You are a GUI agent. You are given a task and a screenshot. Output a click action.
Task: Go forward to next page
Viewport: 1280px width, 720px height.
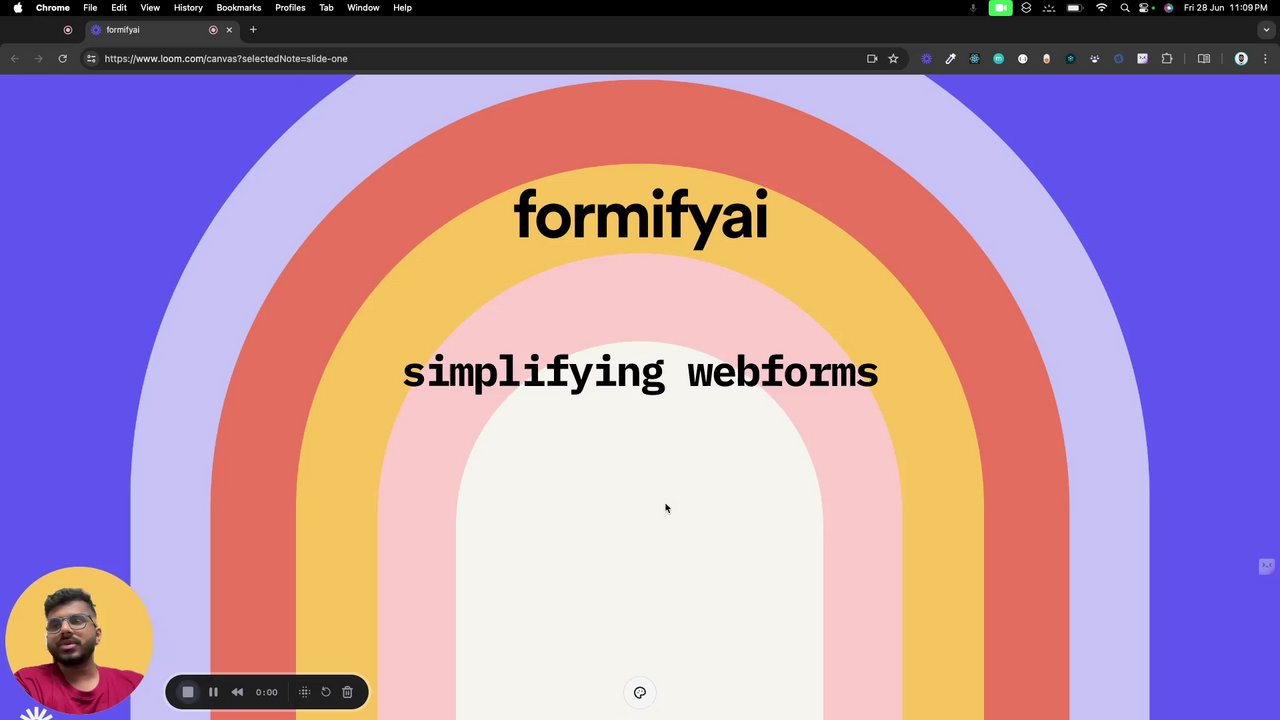click(x=38, y=59)
